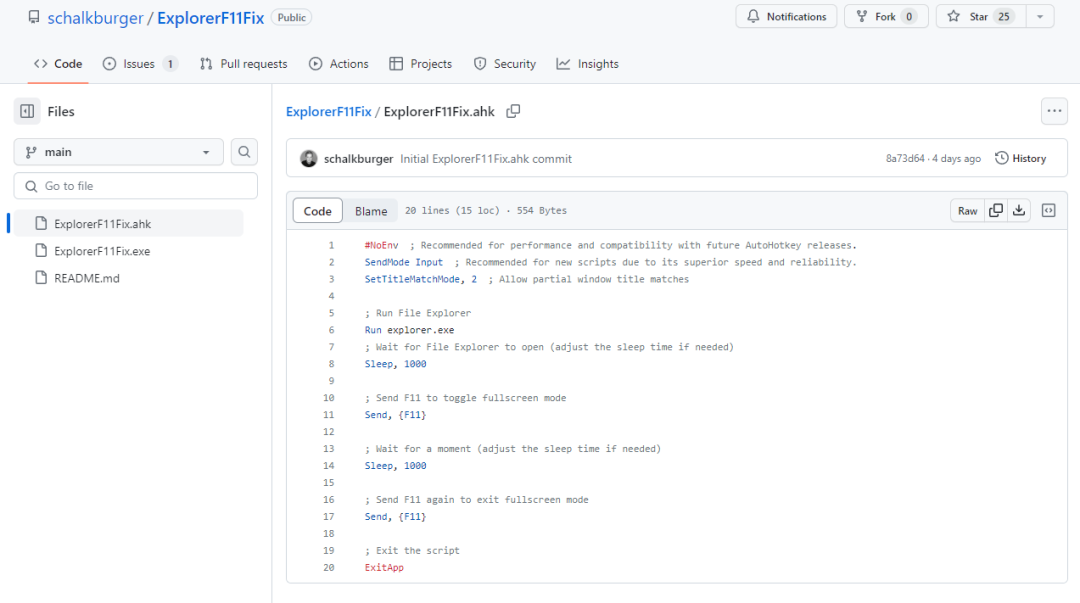
Task: Click line number 11
Action: (329, 415)
